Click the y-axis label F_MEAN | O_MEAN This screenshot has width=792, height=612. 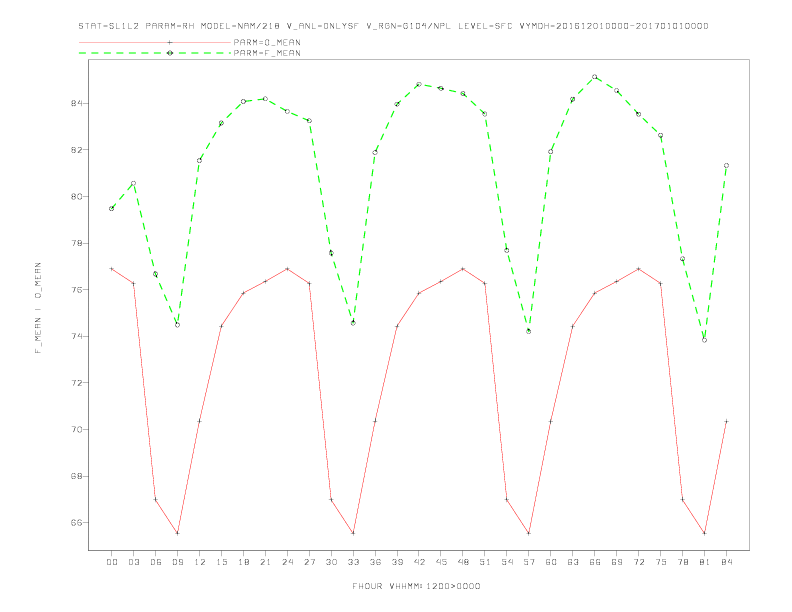tap(38, 308)
